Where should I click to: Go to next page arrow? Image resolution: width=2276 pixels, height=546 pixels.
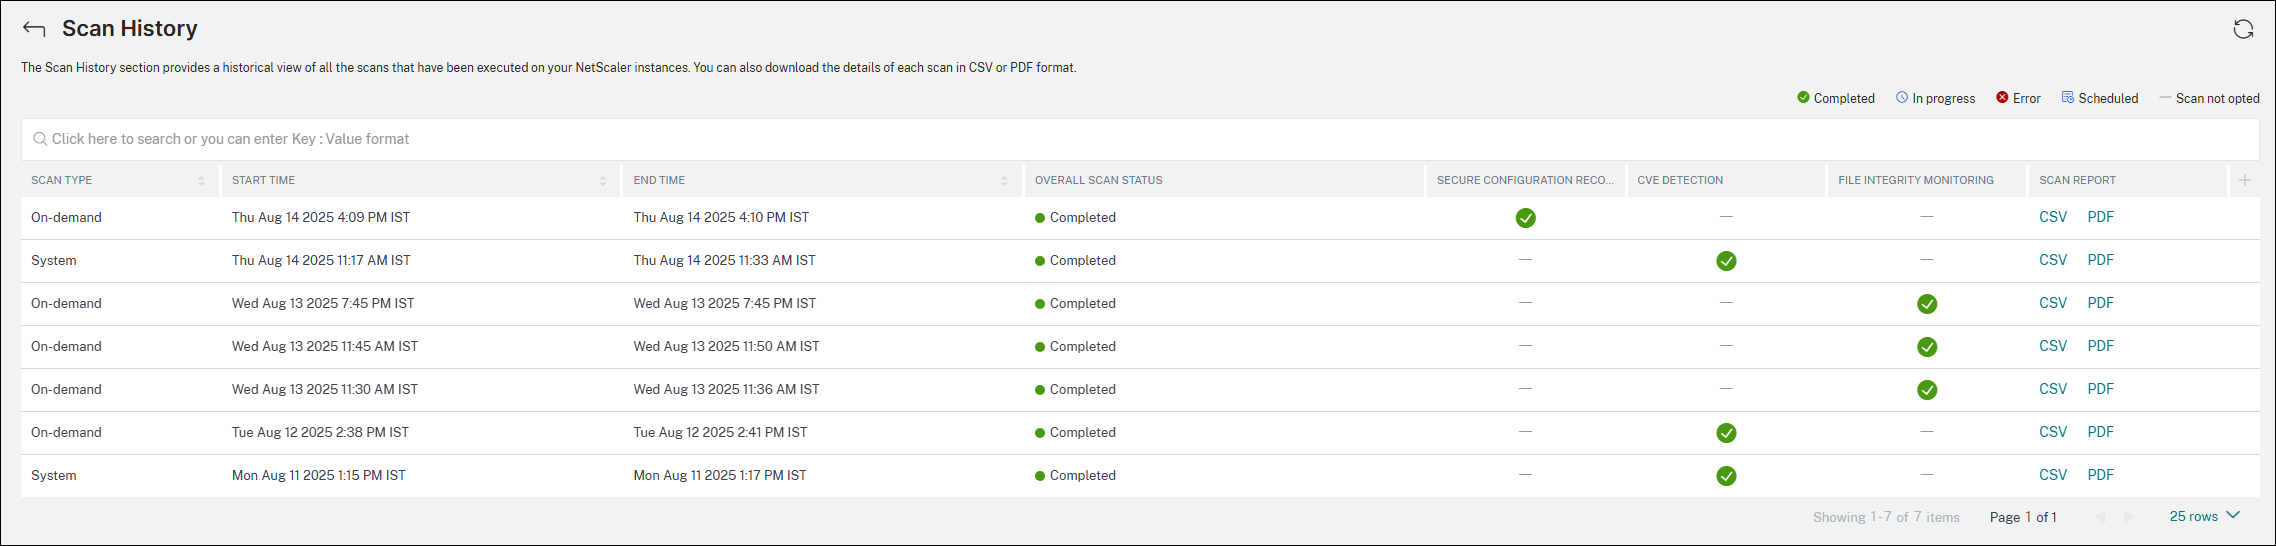point(2129,517)
